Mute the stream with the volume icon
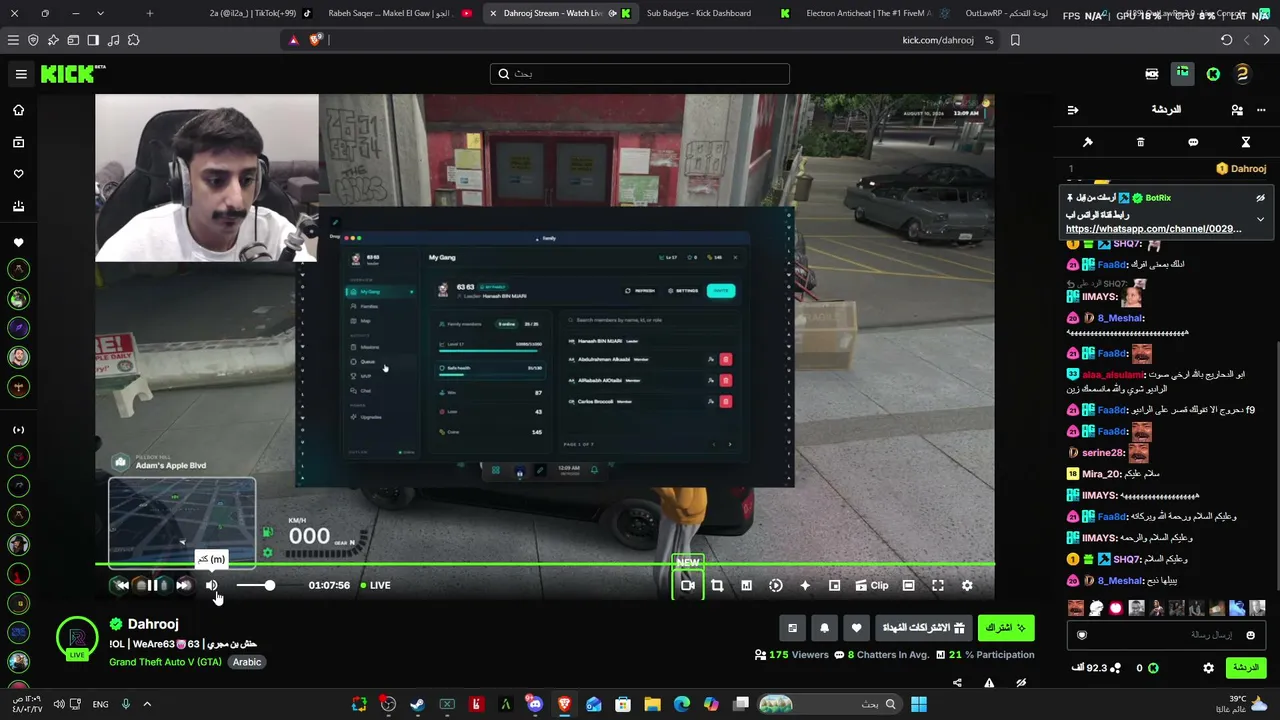 (x=211, y=585)
